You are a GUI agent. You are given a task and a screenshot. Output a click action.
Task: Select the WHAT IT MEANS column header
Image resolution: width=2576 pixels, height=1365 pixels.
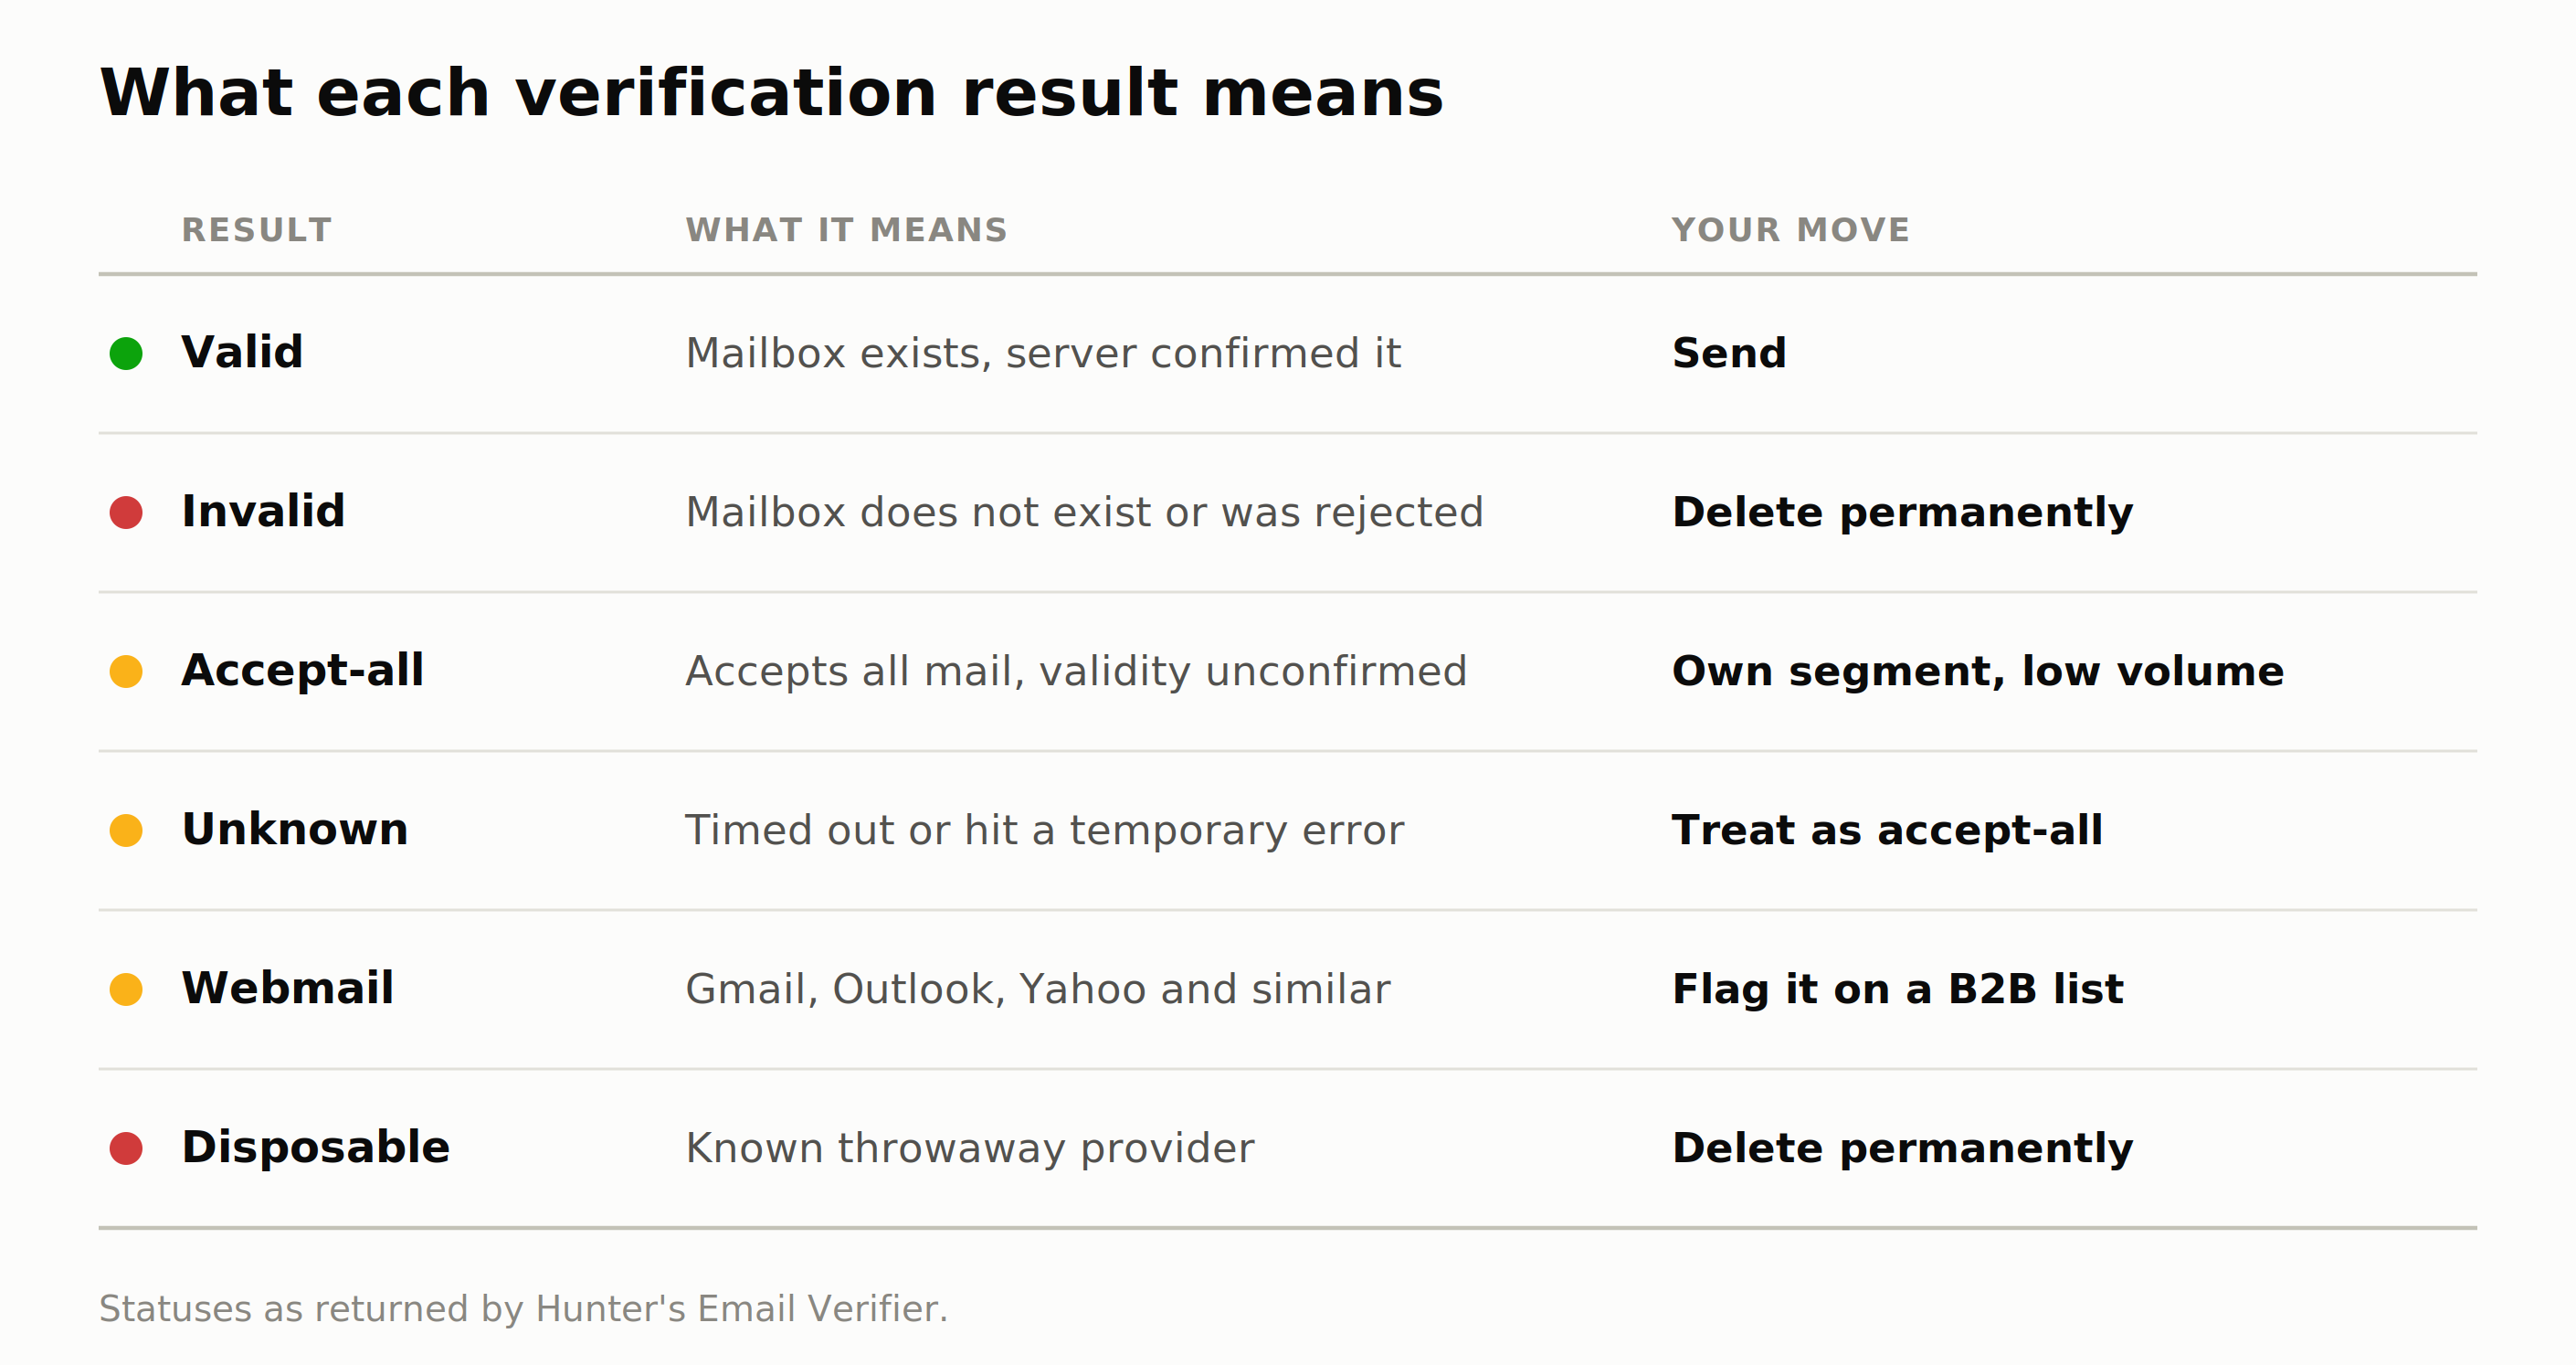click(x=847, y=230)
